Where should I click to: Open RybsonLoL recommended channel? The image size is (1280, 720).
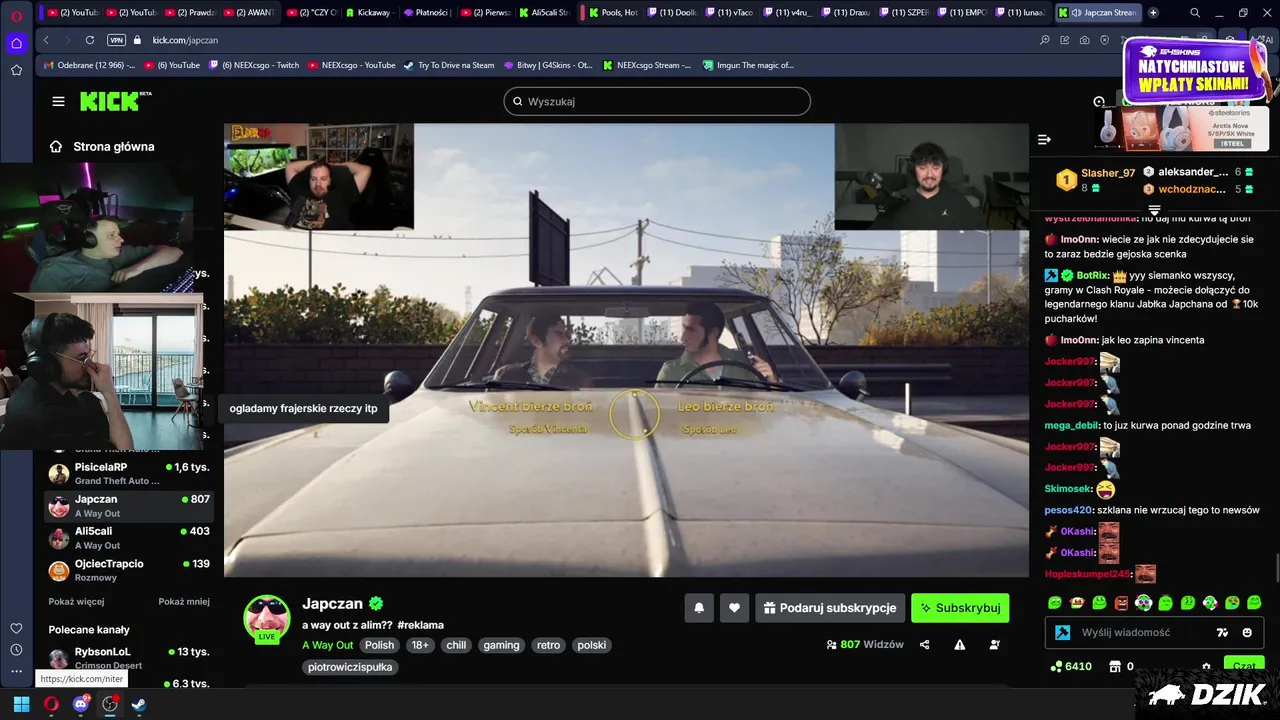(x=129, y=658)
